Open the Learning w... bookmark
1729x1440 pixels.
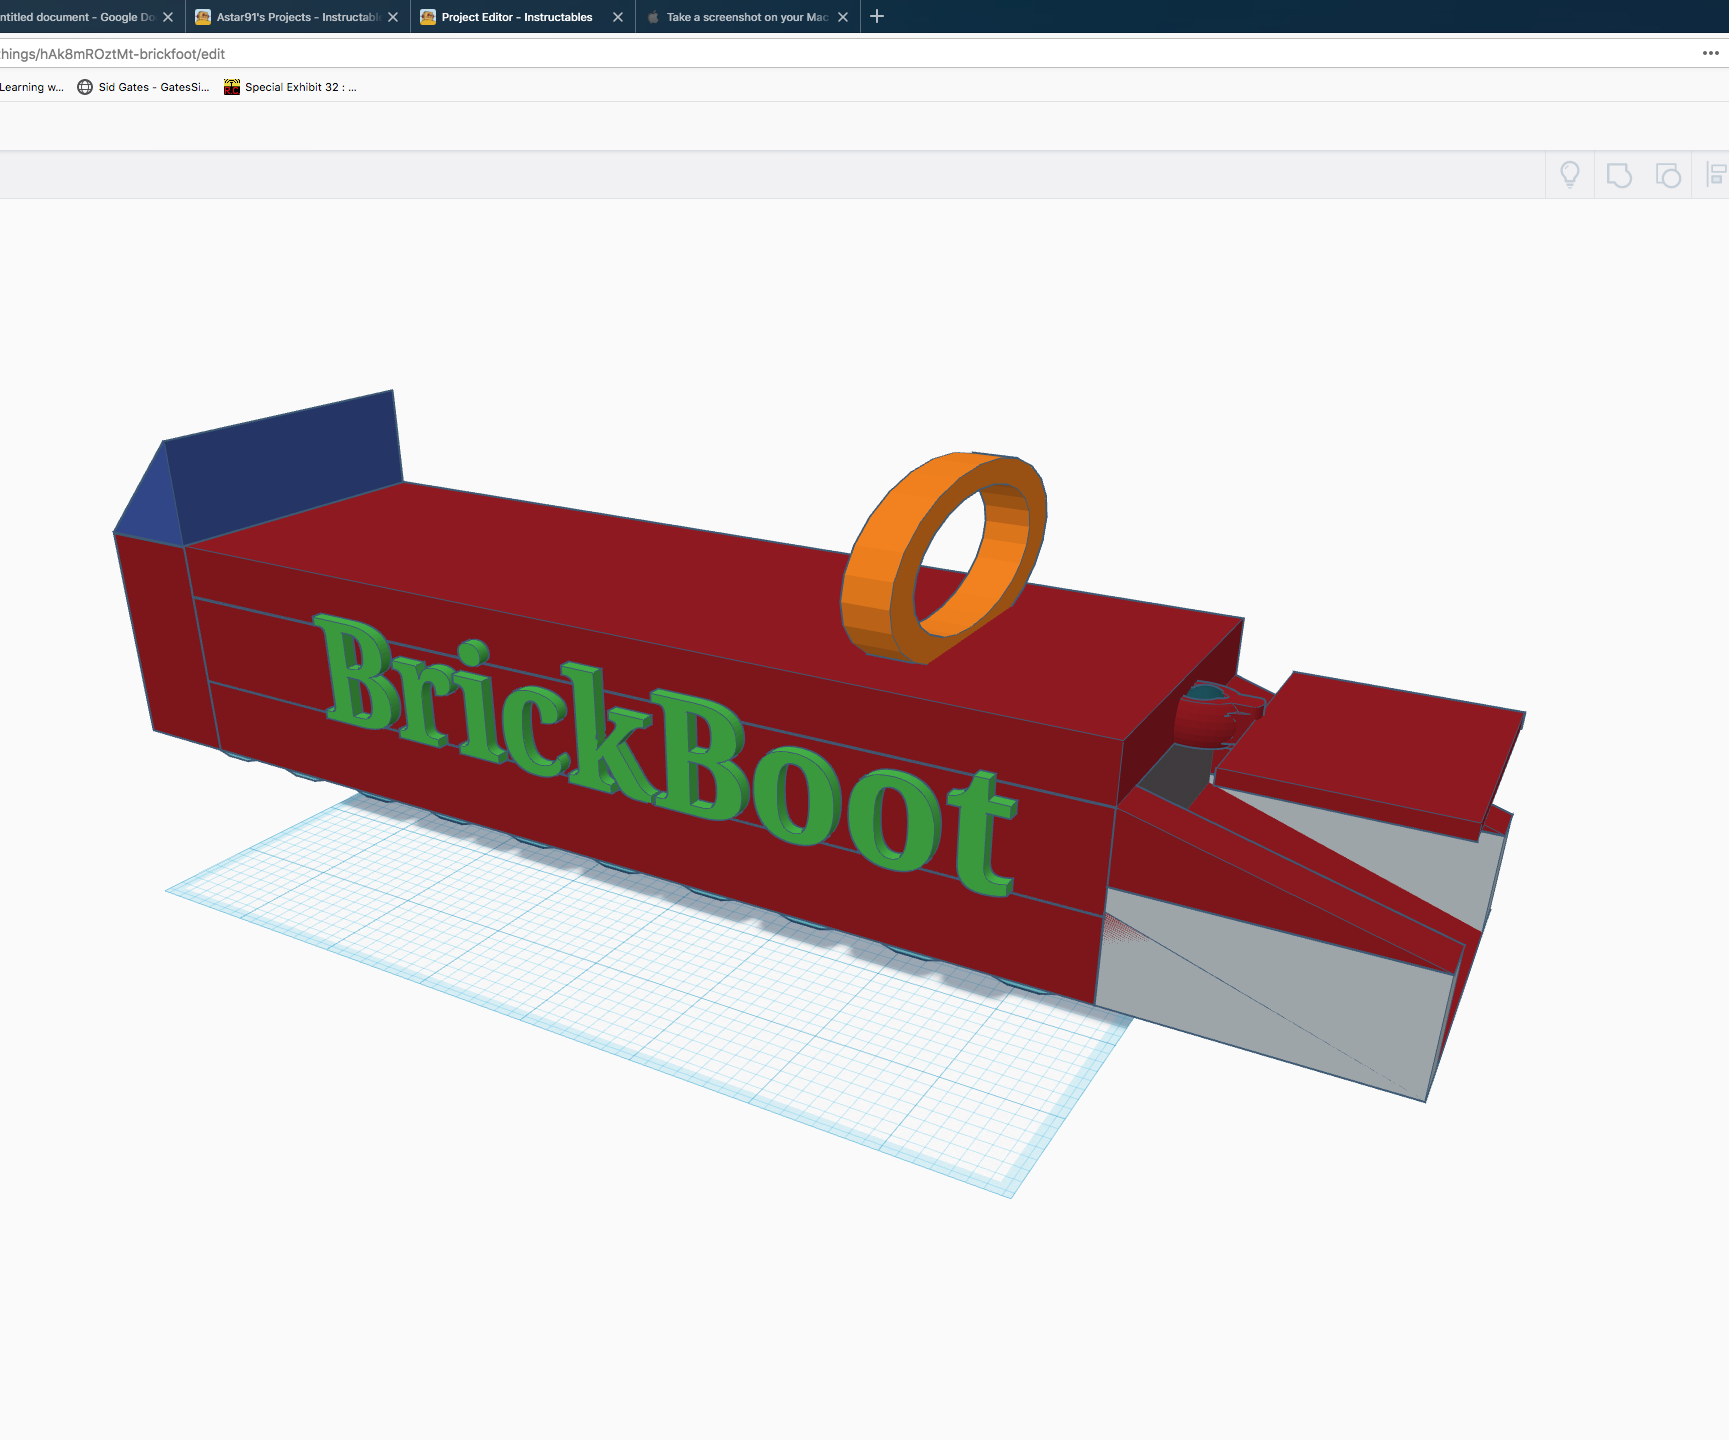(x=30, y=87)
